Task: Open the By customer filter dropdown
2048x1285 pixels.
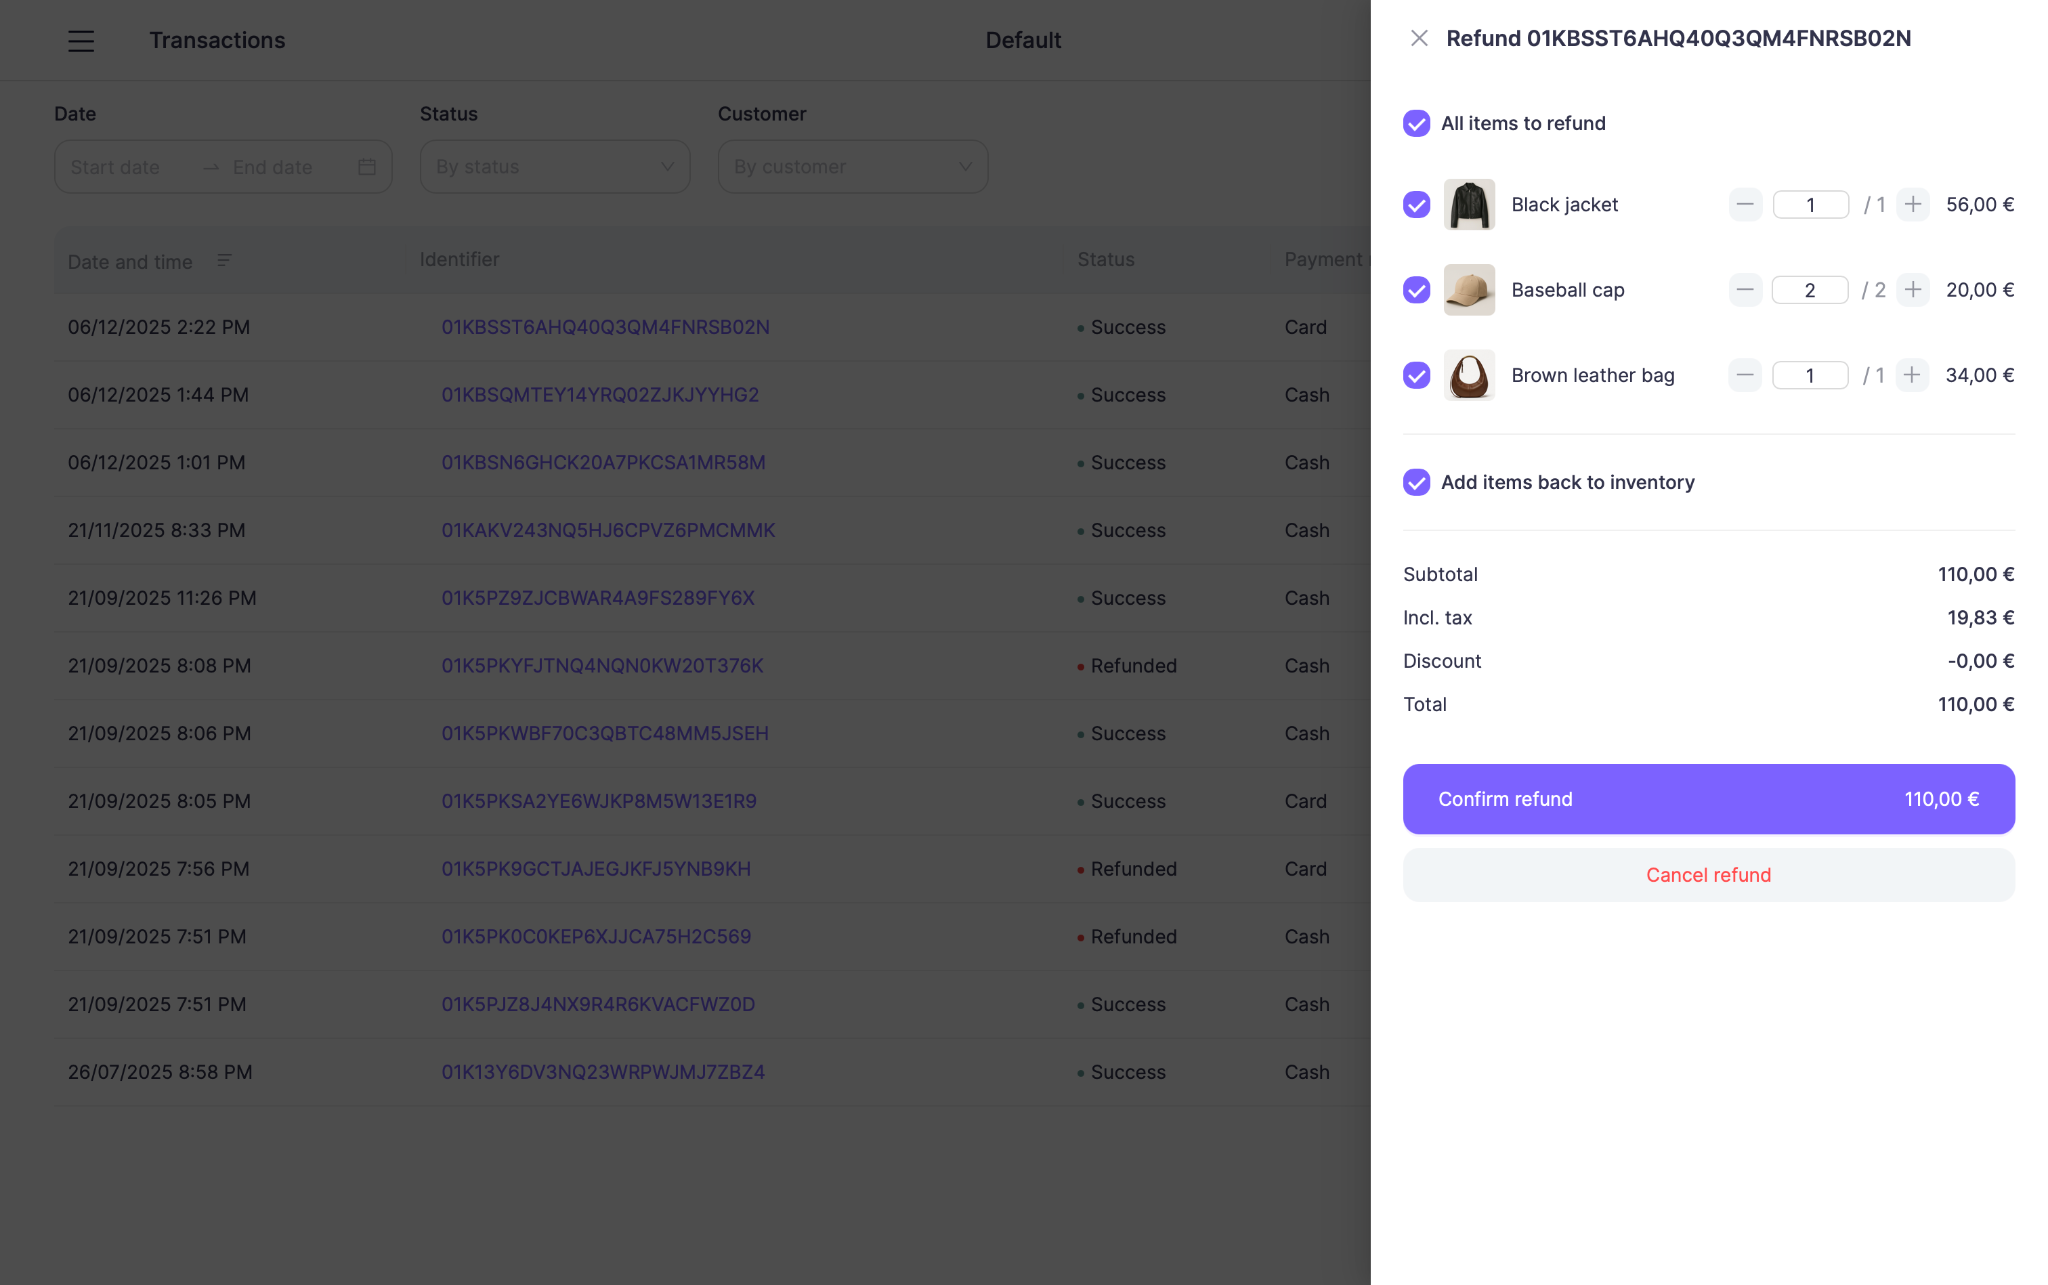Action: click(x=852, y=167)
